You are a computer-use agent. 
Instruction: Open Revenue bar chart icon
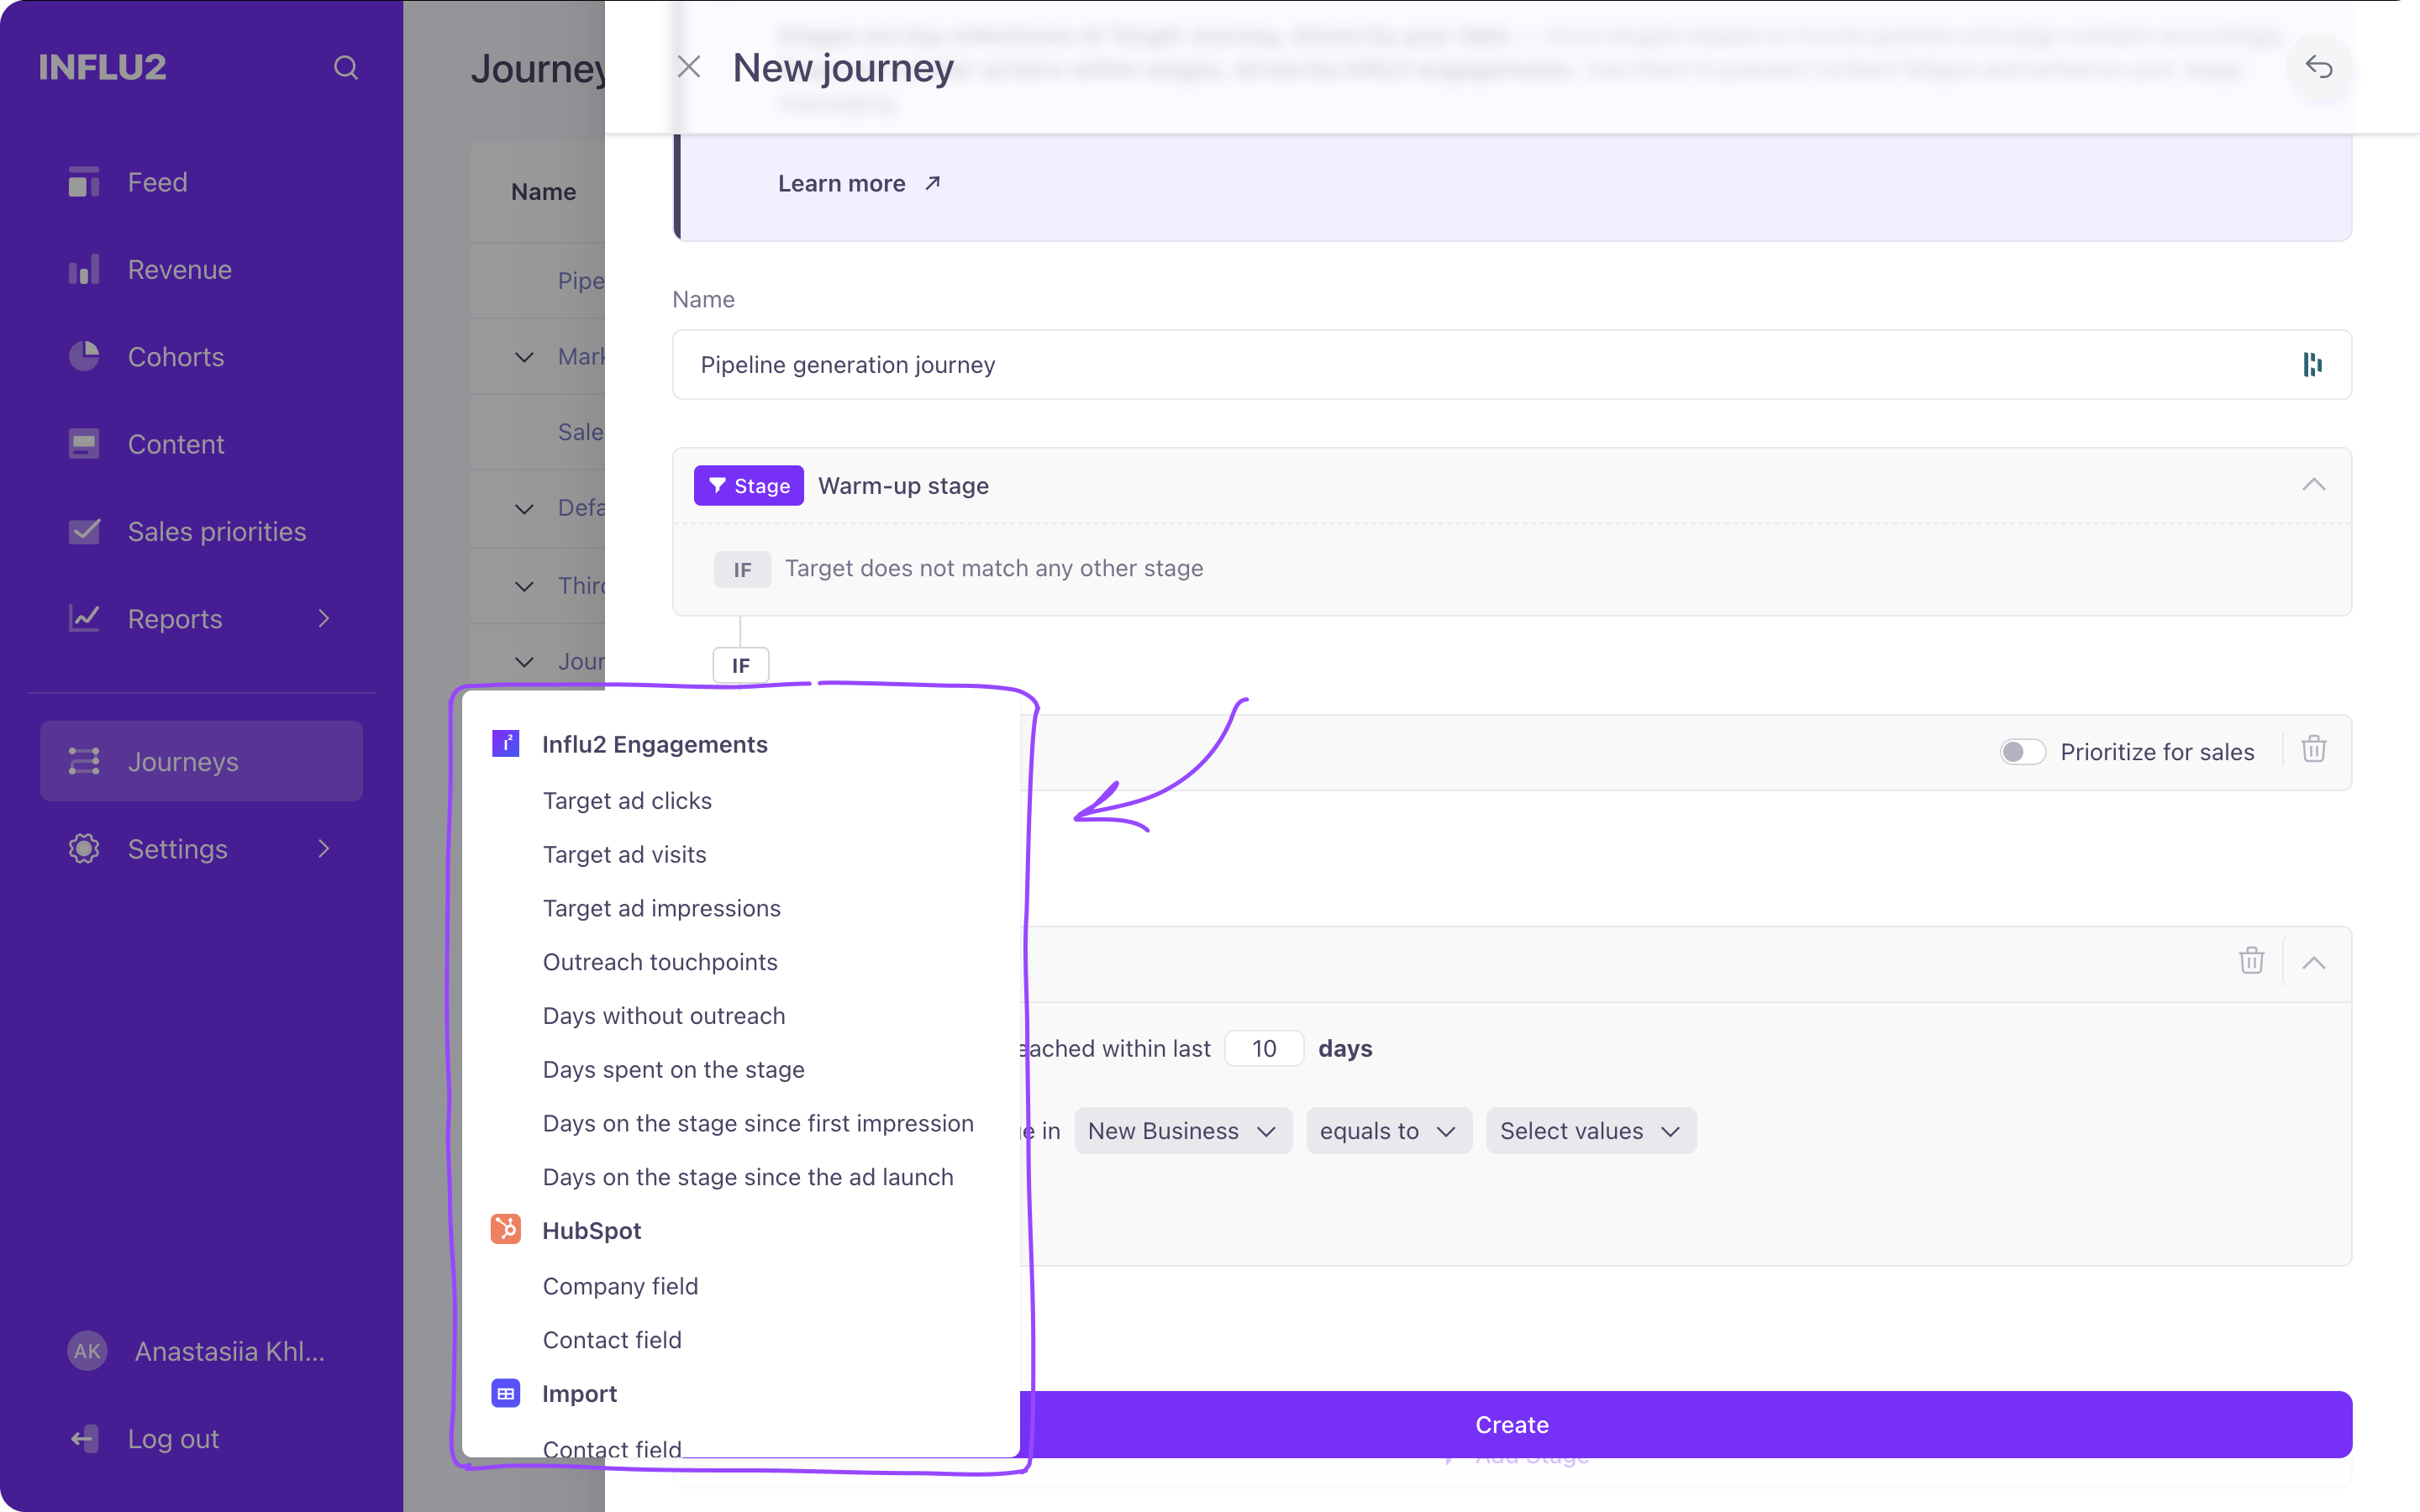coord(84,269)
